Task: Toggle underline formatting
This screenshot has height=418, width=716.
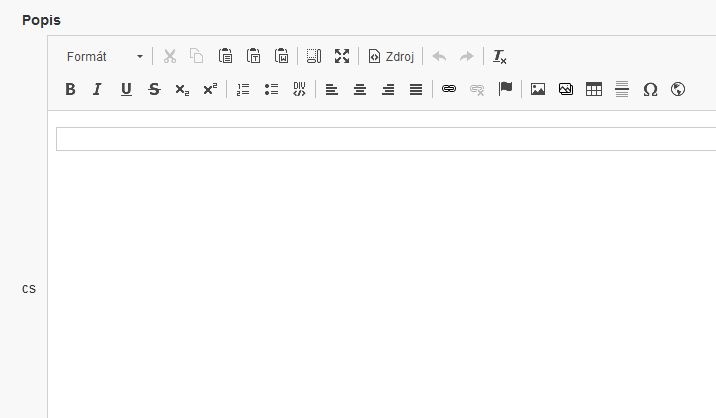Action: [126, 89]
